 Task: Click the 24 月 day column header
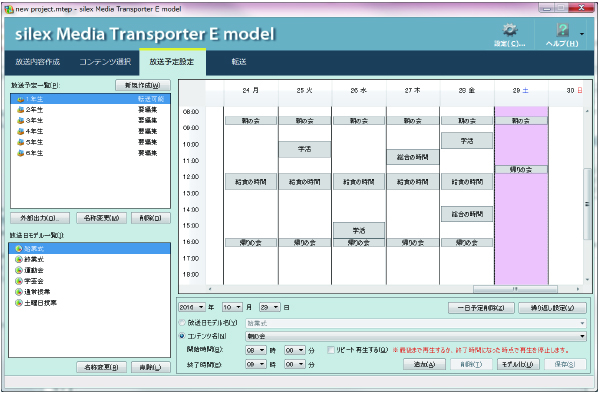point(251,91)
